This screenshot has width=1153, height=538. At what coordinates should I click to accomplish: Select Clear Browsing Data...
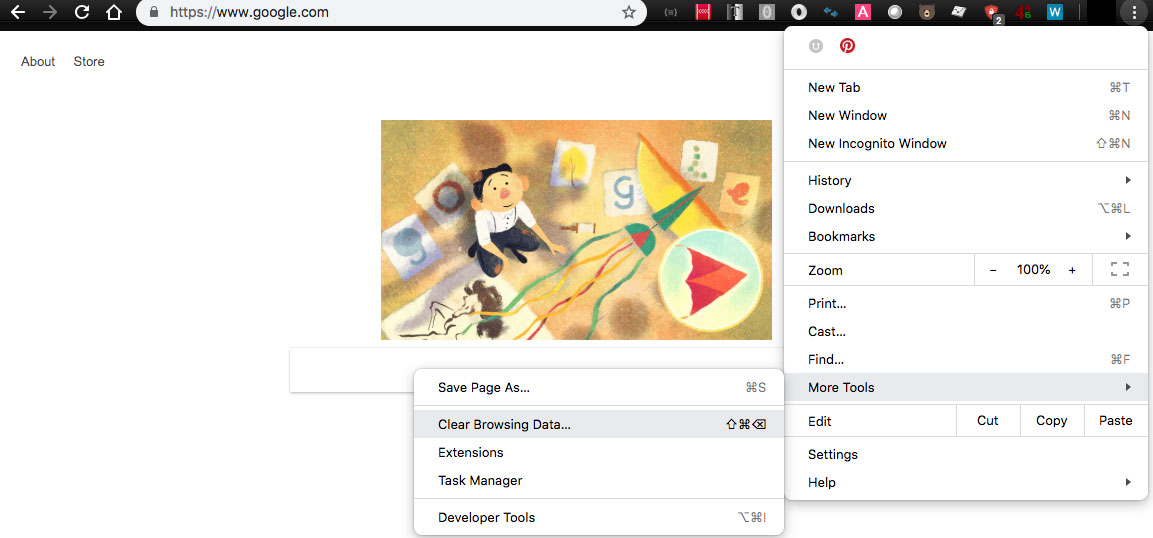pyautogui.click(x=599, y=424)
